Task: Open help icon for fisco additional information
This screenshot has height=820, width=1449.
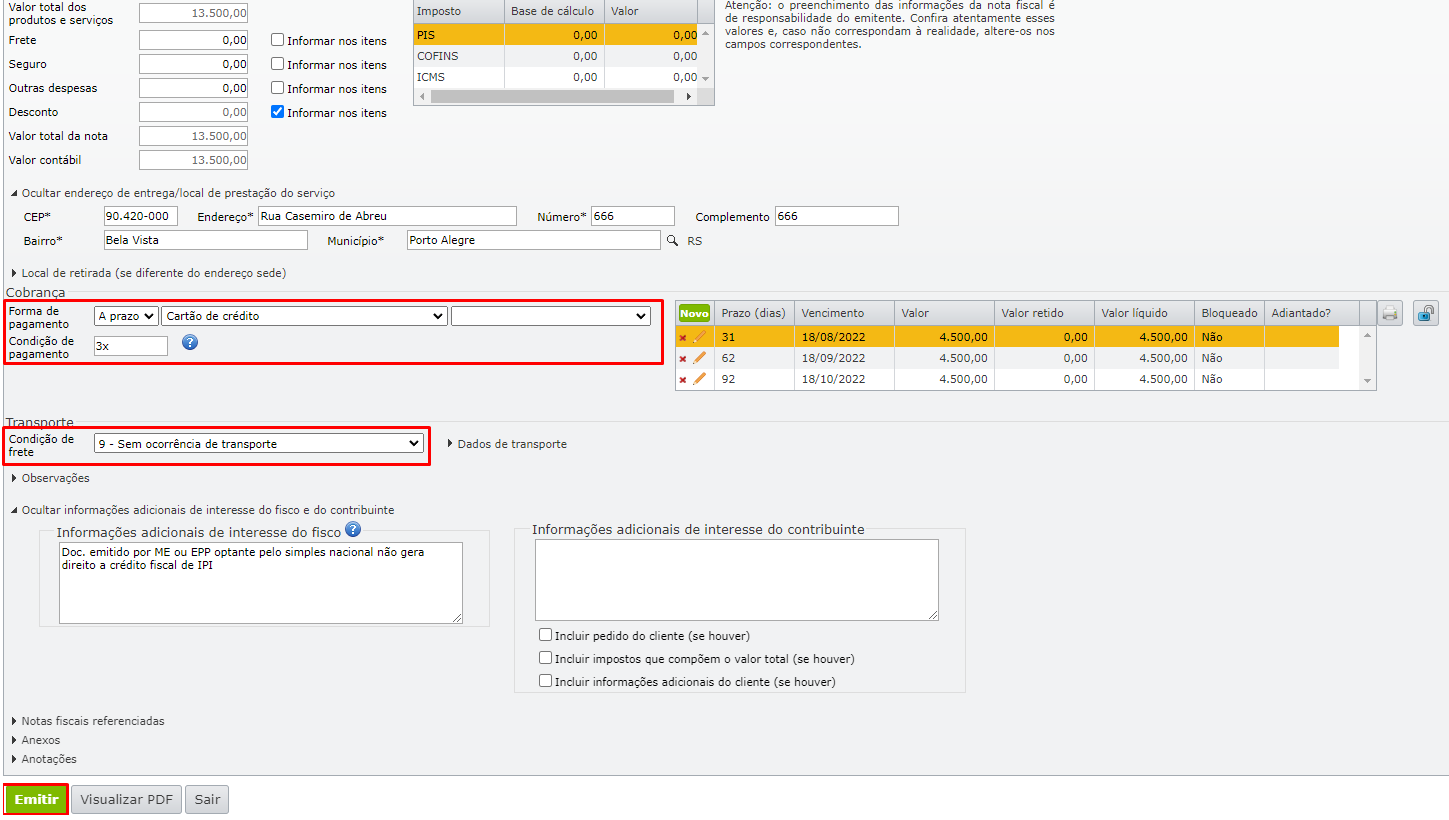Action: coord(352,530)
